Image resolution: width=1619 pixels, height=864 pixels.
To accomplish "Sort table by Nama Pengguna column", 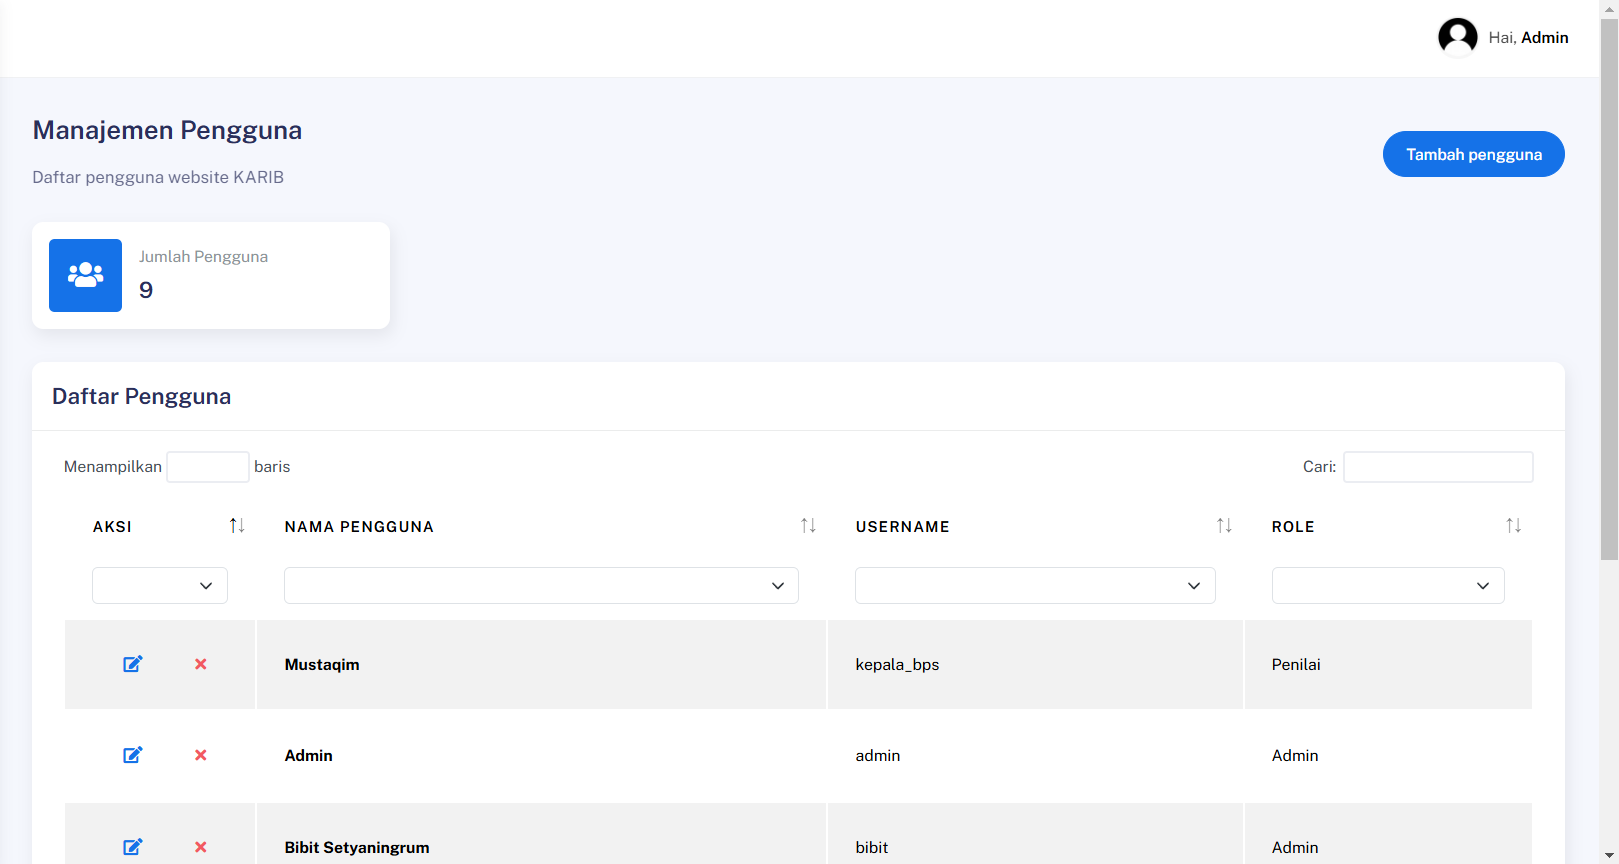I will (x=808, y=526).
